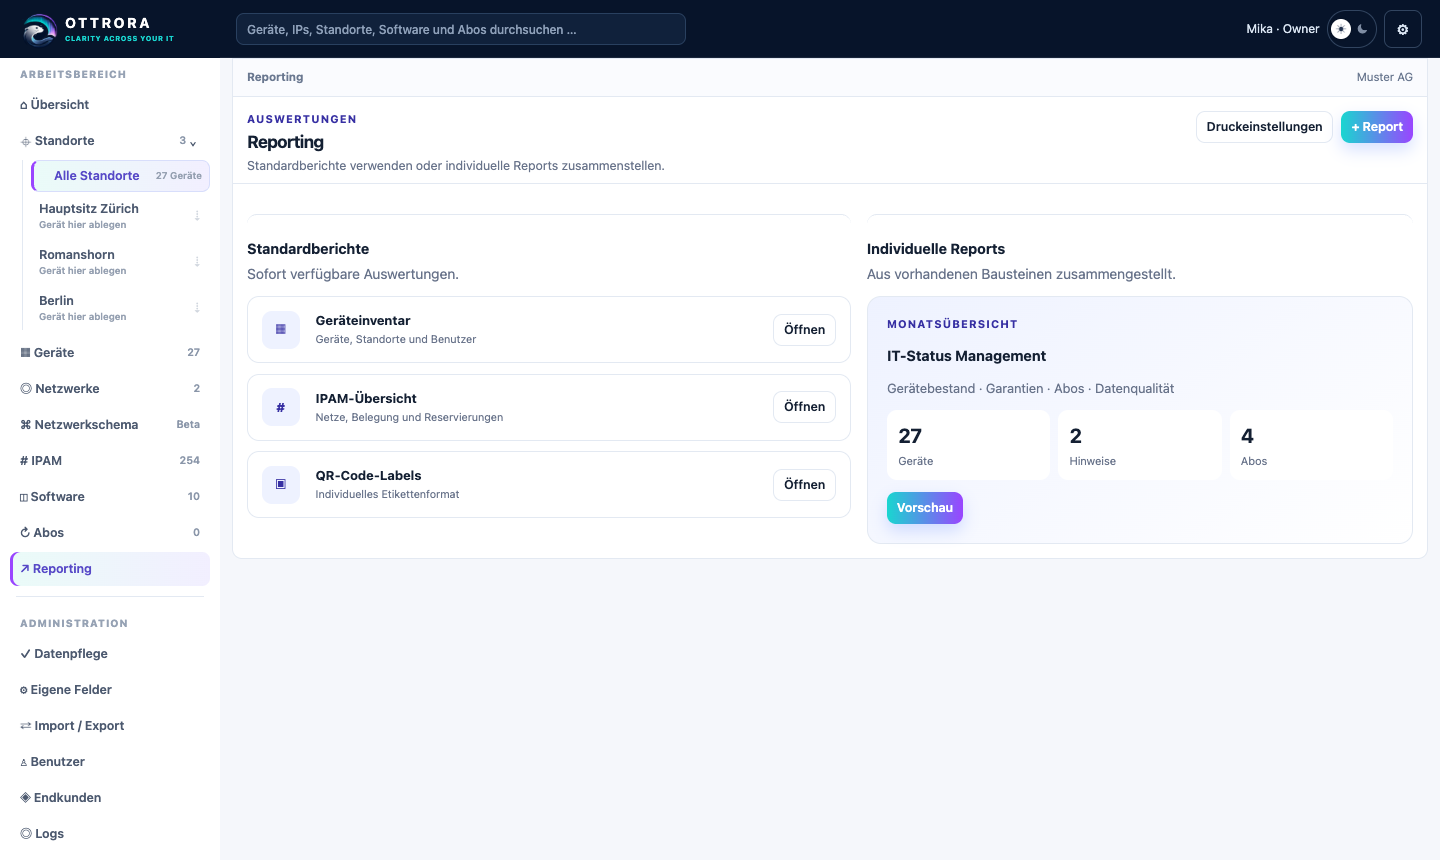This screenshot has height=860, width=1440.
Task: Open Endkunden in the sidebar
Action: click(x=110, y=798)
